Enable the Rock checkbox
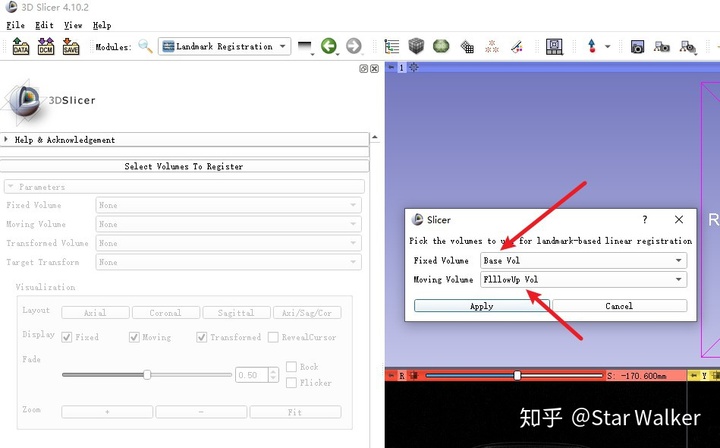 tap(291, 367)
